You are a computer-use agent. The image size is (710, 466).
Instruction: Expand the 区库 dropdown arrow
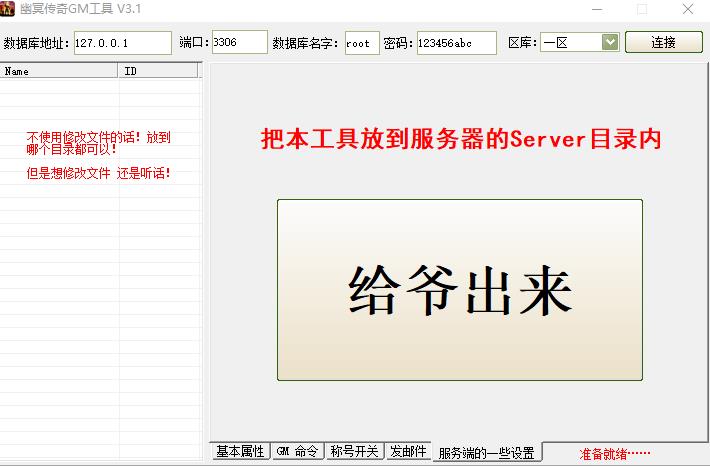[x=610, y=42]
